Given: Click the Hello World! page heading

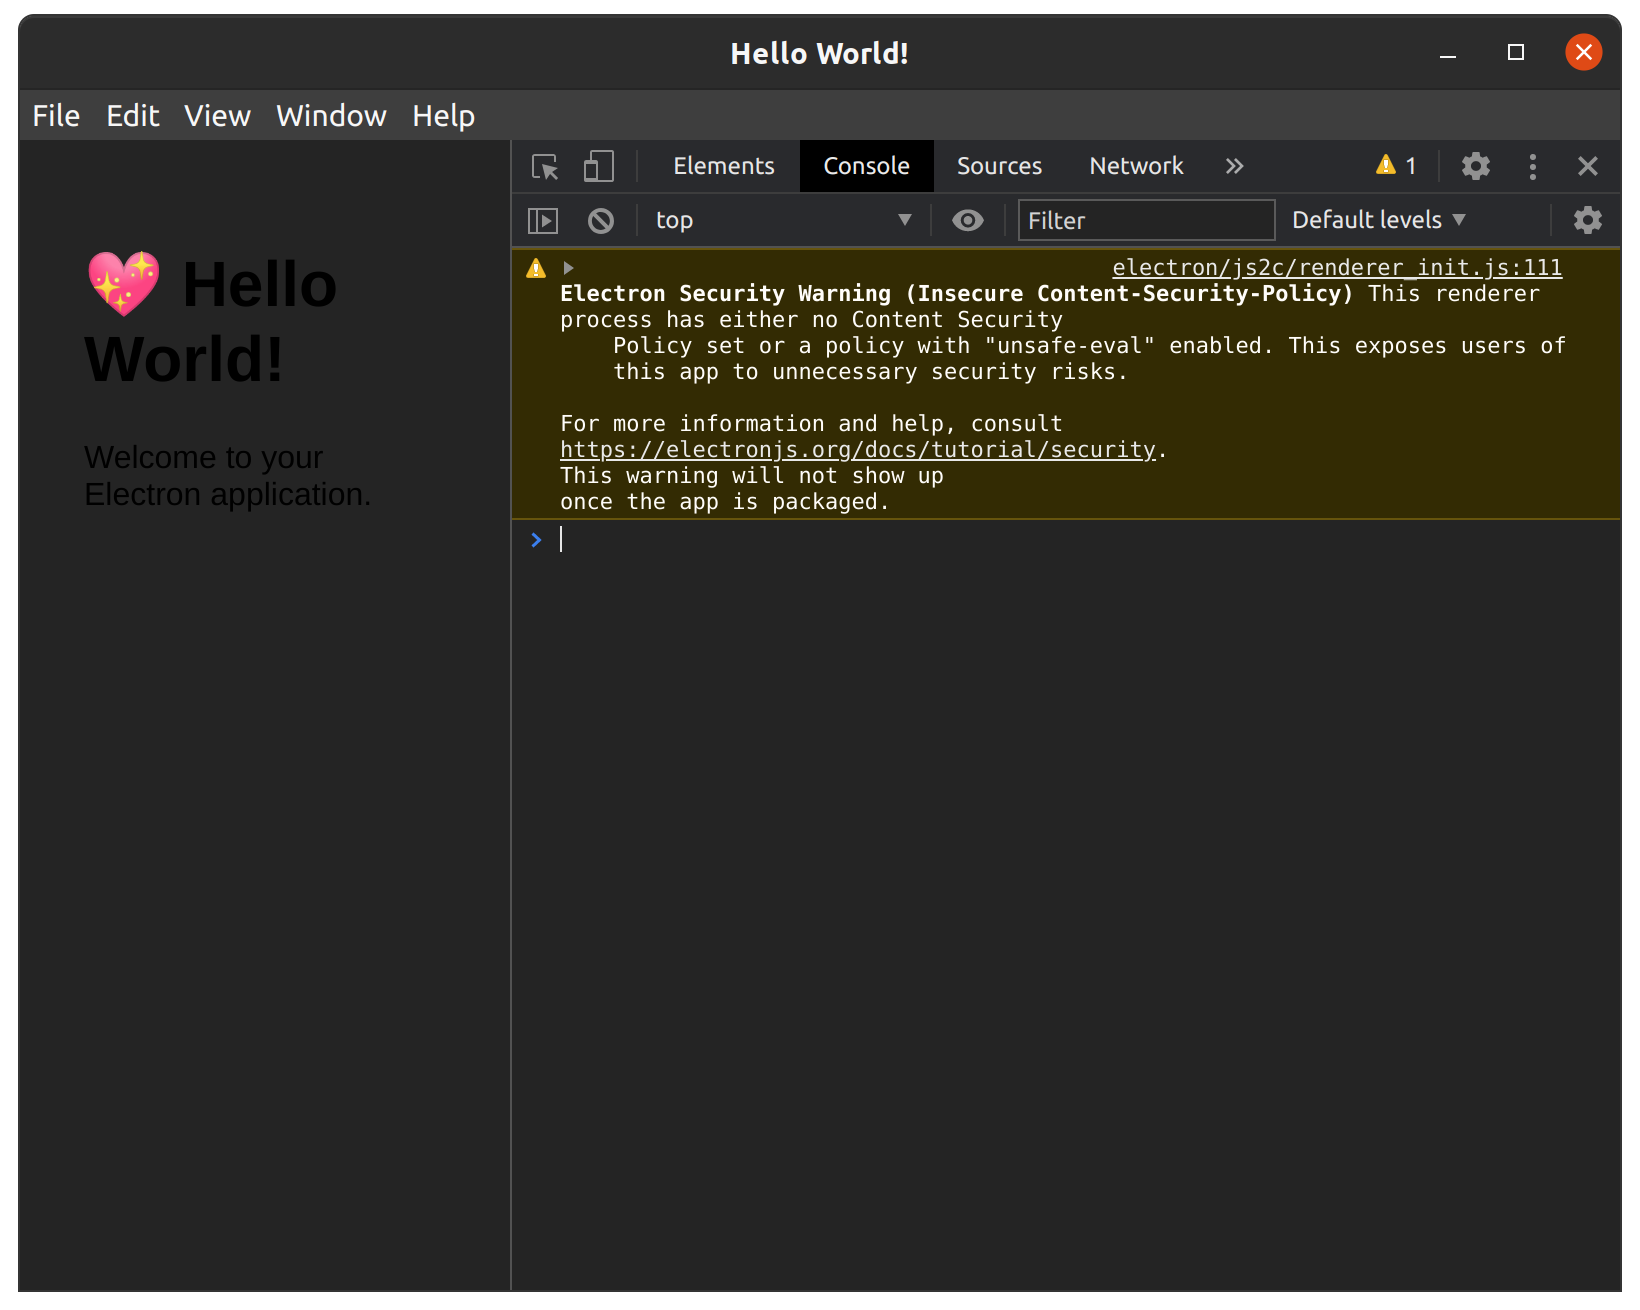Looking at the screenshot, I should coord(211,321).
